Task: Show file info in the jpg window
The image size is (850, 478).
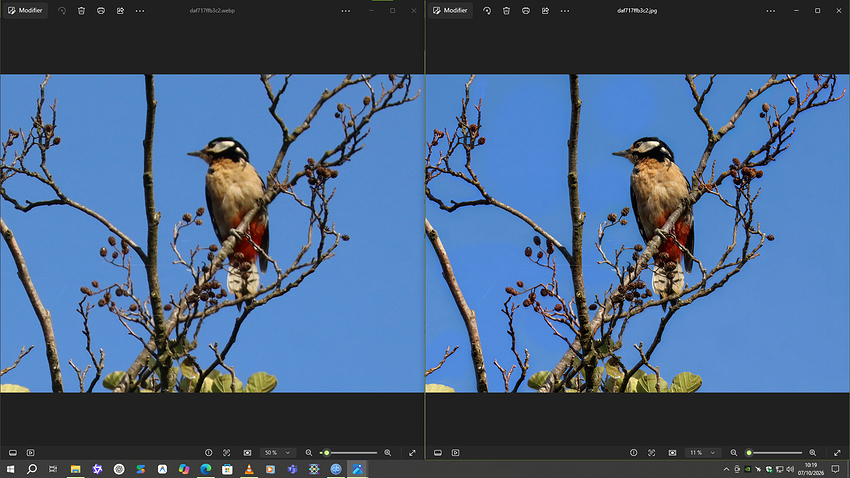Action: 634,453
